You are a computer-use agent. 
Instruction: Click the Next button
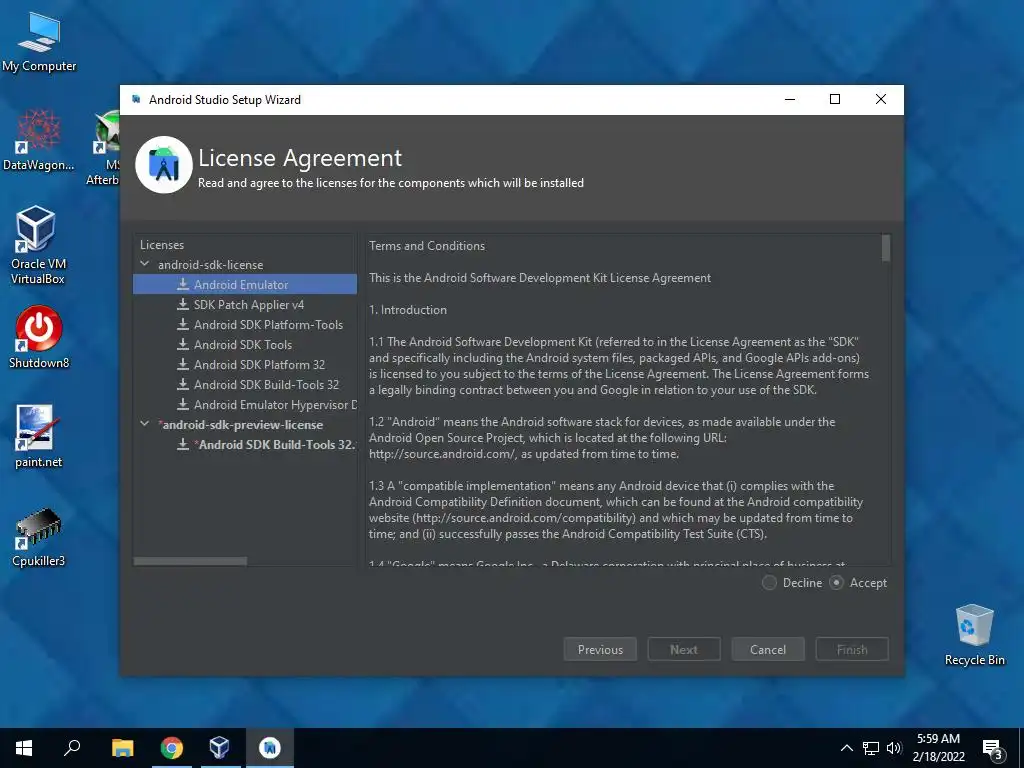pos(684,649)
